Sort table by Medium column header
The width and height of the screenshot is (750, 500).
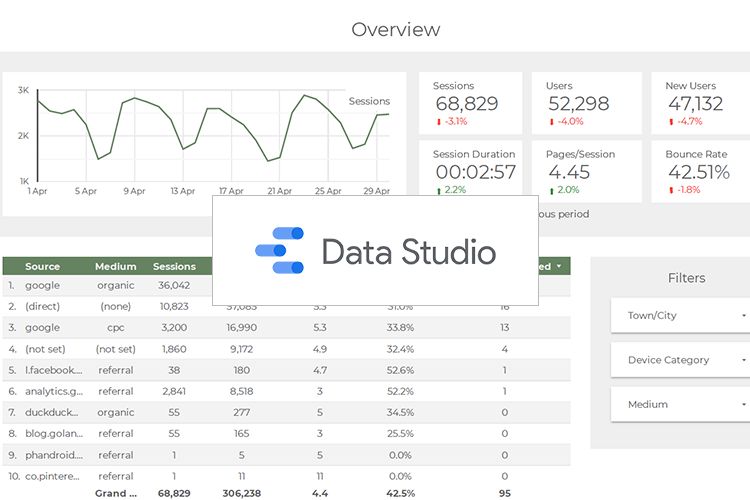click(x=115, y=267)
